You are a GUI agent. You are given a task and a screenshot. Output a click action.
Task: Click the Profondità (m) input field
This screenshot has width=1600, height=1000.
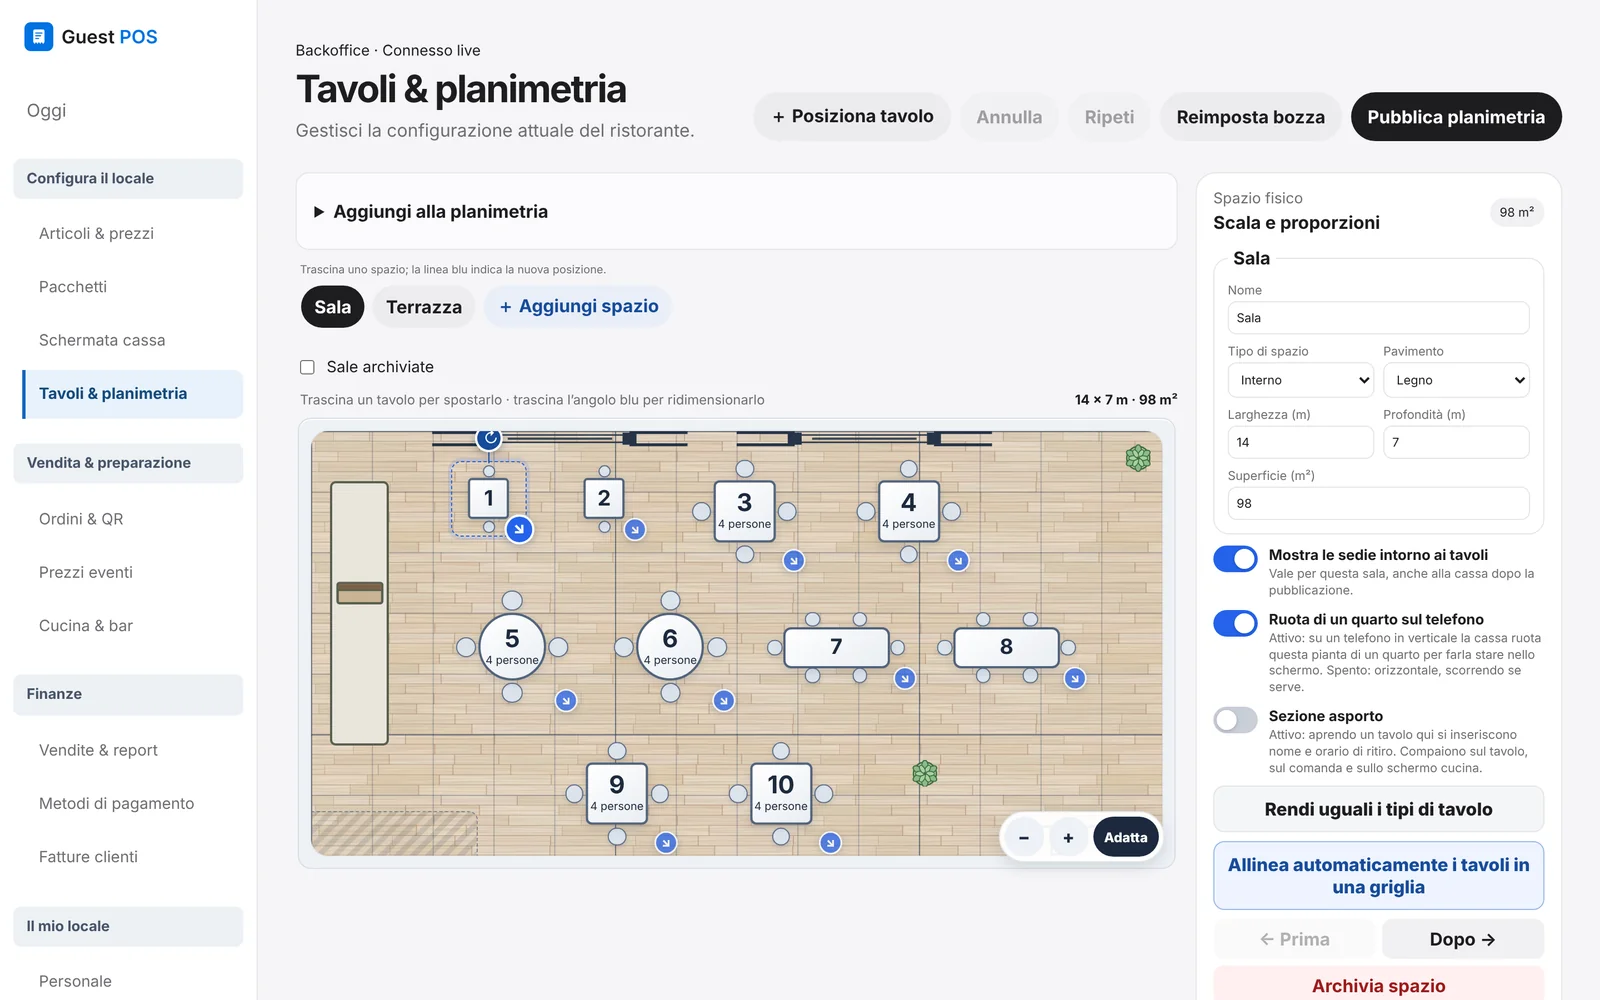1456,442
